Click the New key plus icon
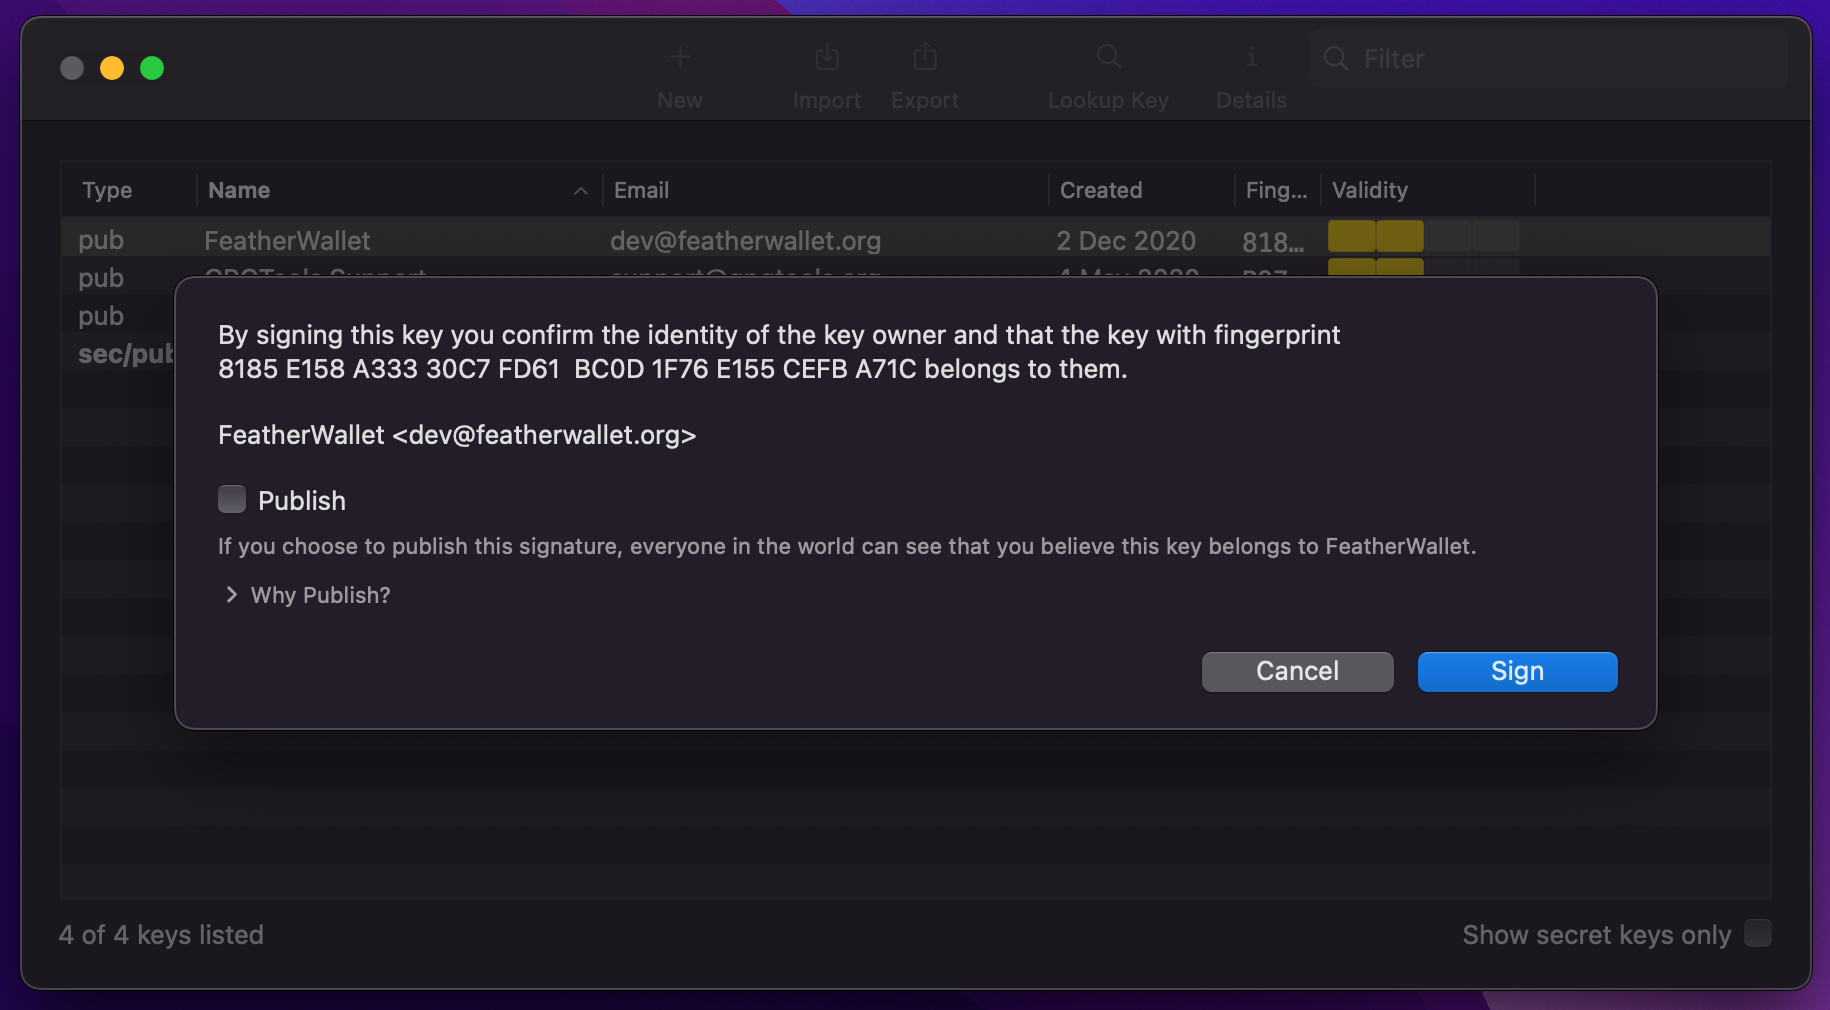Image resolution: width=1830 pixels, height=1010 pixels. (680, 57)
